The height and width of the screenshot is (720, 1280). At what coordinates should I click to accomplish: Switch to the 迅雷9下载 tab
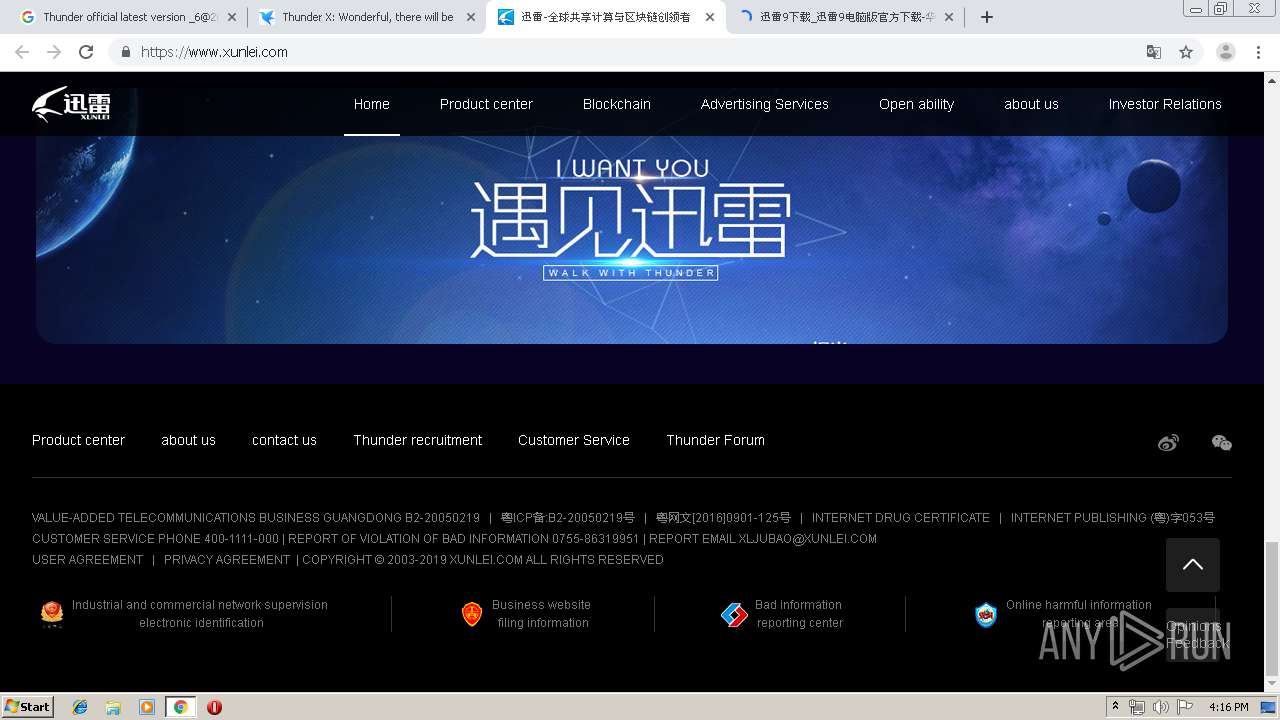point(845,17)
